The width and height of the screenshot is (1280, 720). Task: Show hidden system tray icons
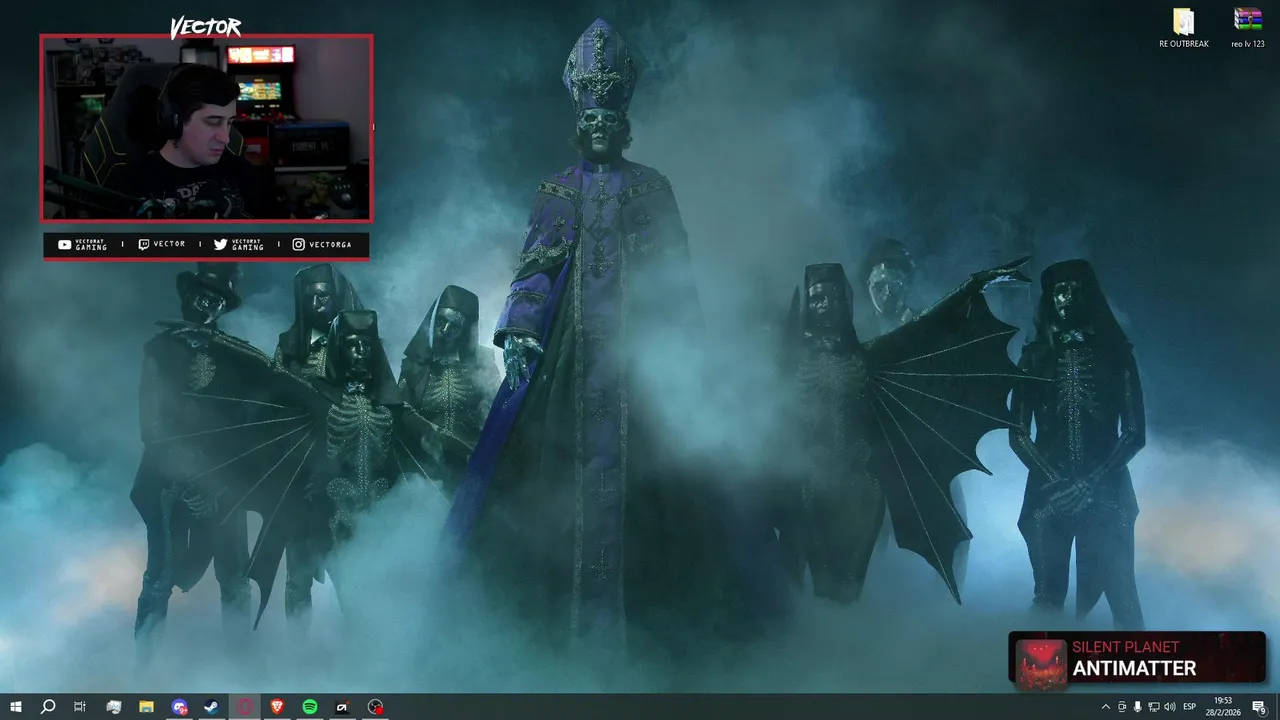pos(1105,707)
